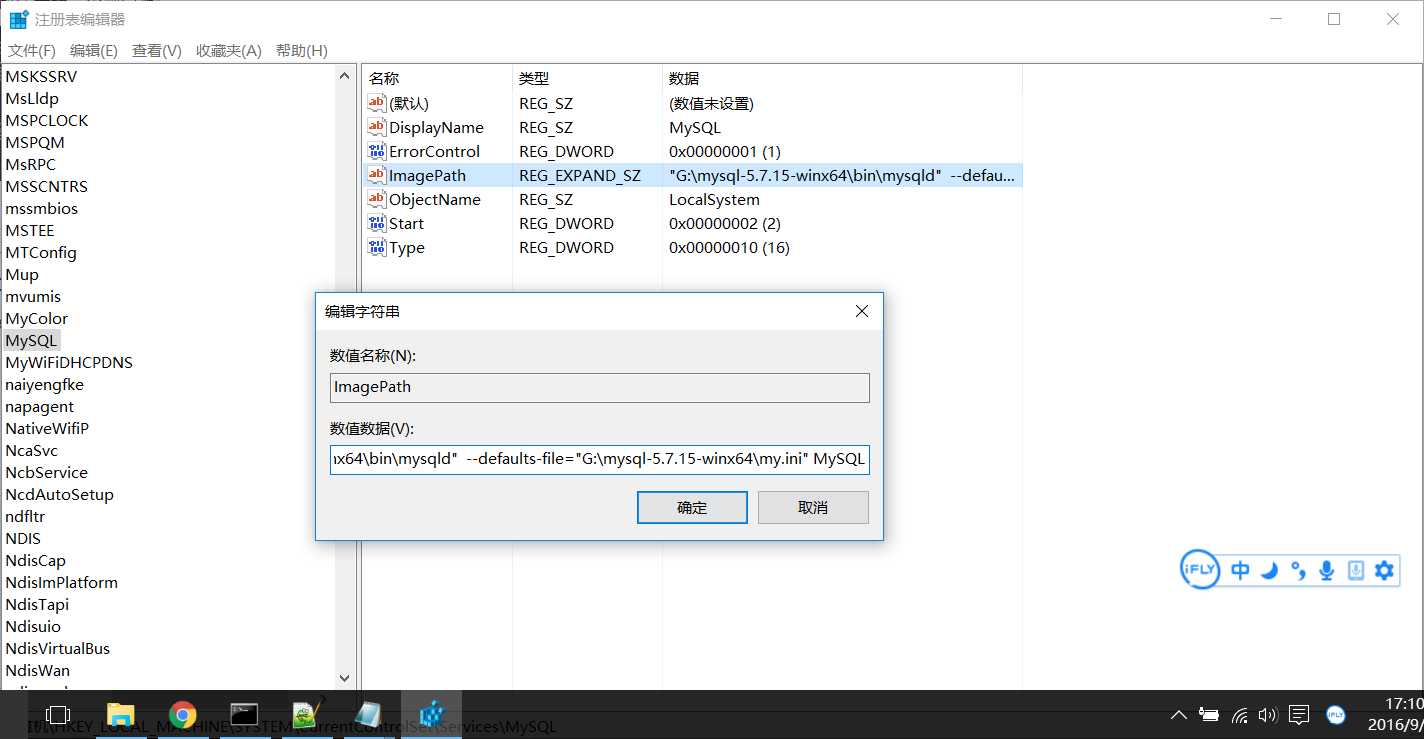Open the 文件(F) menu
Screen dimensions: 1424x739
[x=32, y=51]
